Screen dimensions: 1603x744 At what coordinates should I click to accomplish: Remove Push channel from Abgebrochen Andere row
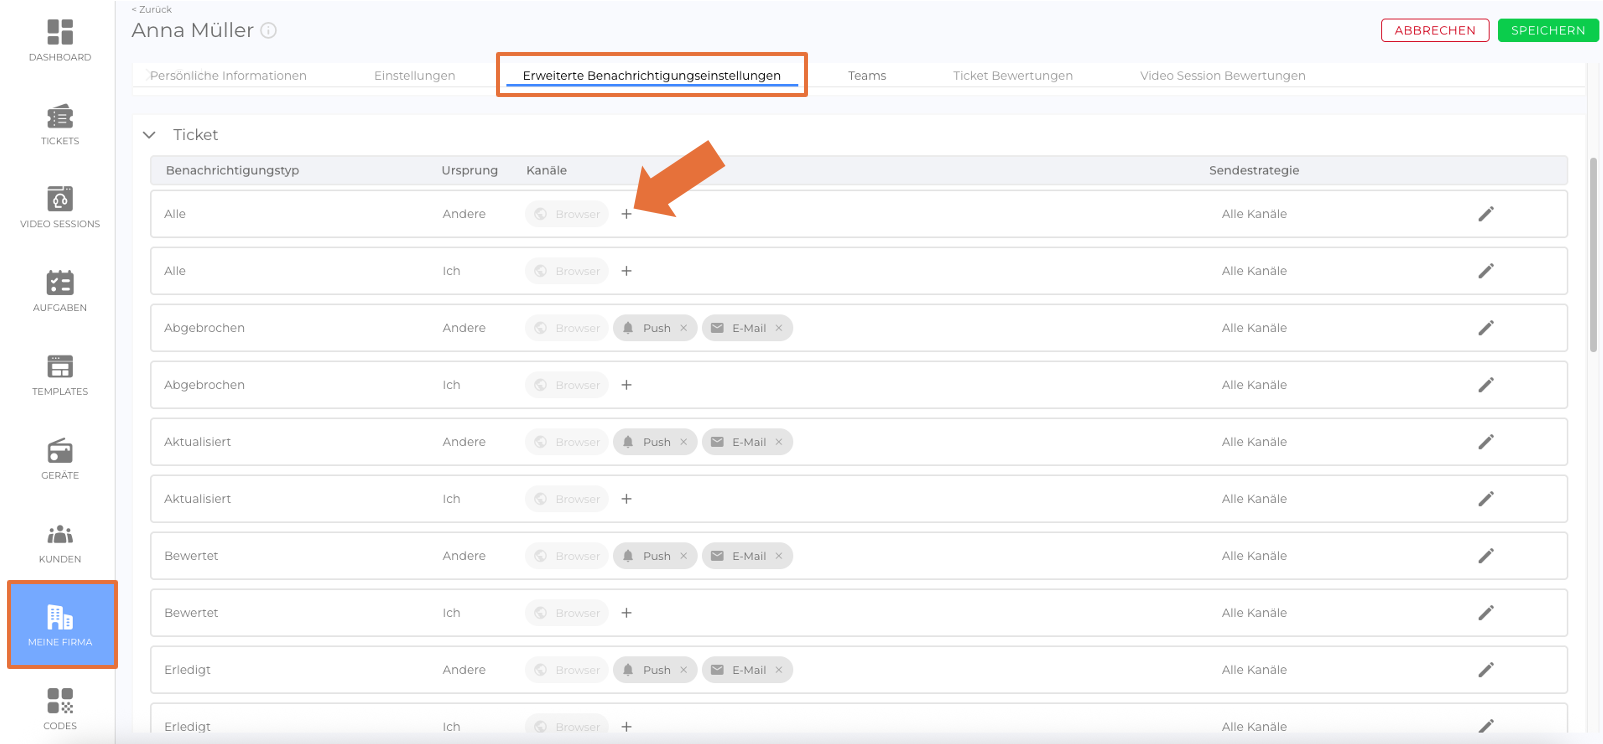[x=684, y=328]
